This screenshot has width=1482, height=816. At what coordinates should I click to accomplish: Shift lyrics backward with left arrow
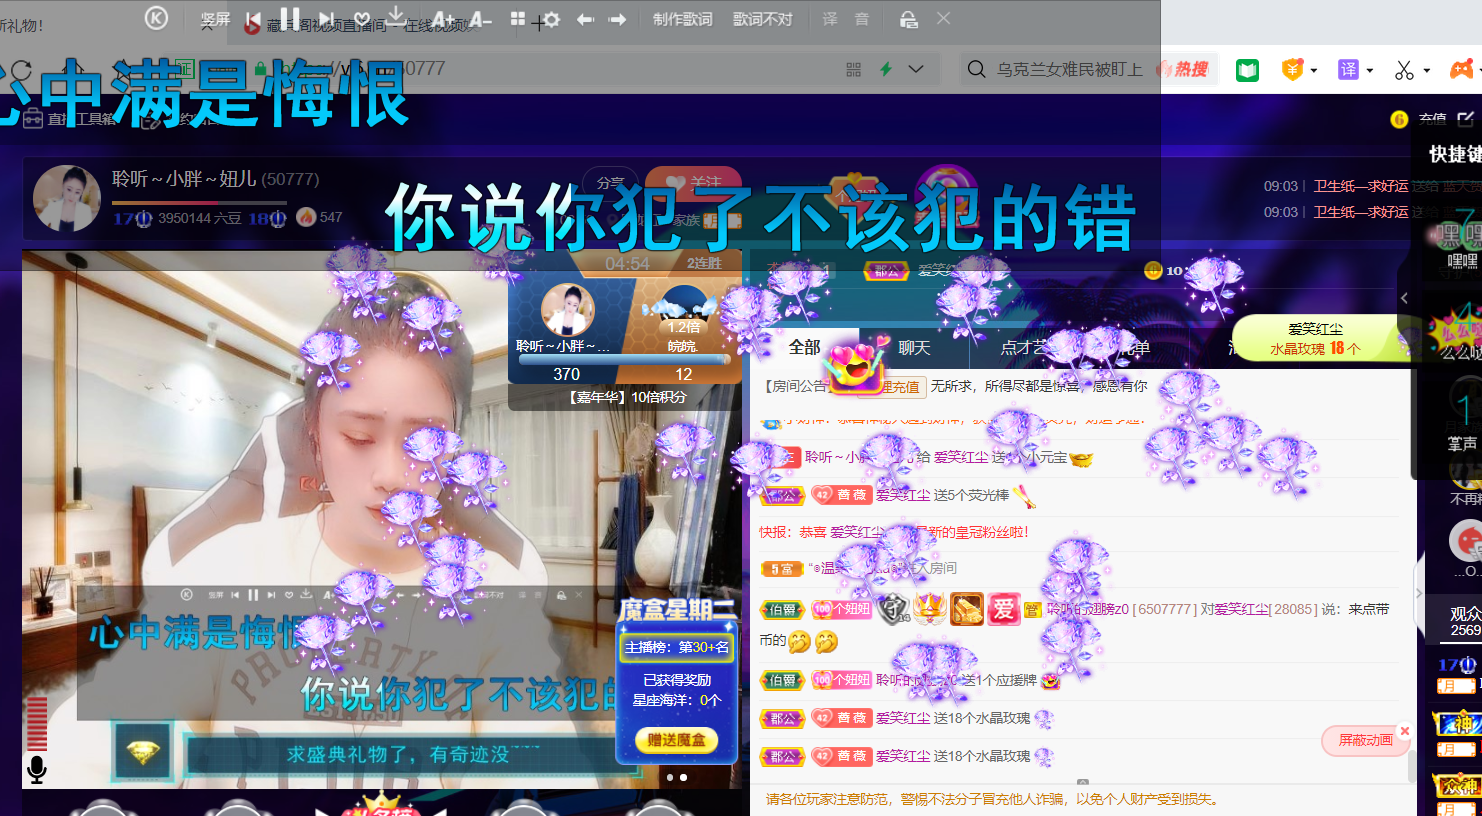click(586, 19)
